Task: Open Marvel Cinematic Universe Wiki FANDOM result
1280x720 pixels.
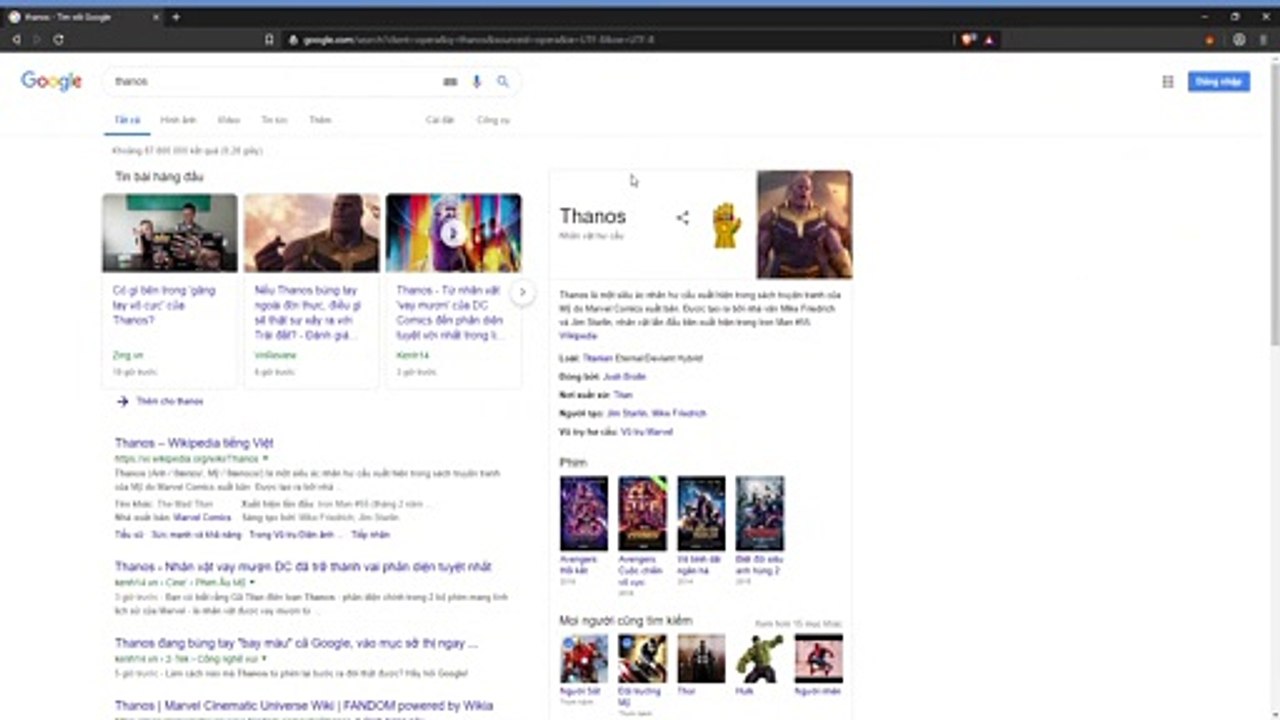Action: tap(304, 706)
